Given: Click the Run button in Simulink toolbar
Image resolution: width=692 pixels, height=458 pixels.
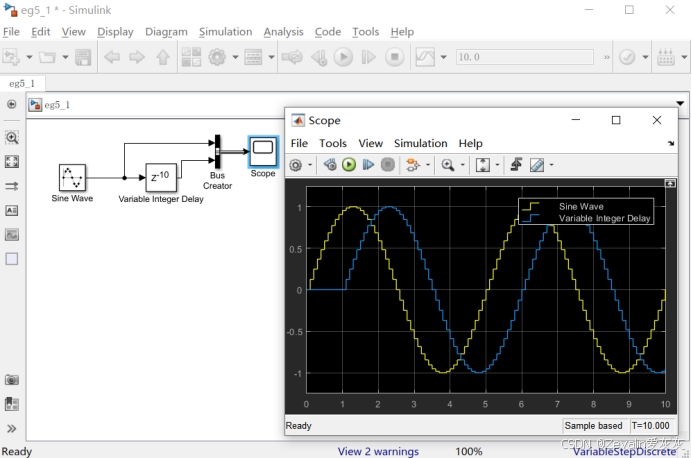Looking at the screenshot, I should (343, 57).
